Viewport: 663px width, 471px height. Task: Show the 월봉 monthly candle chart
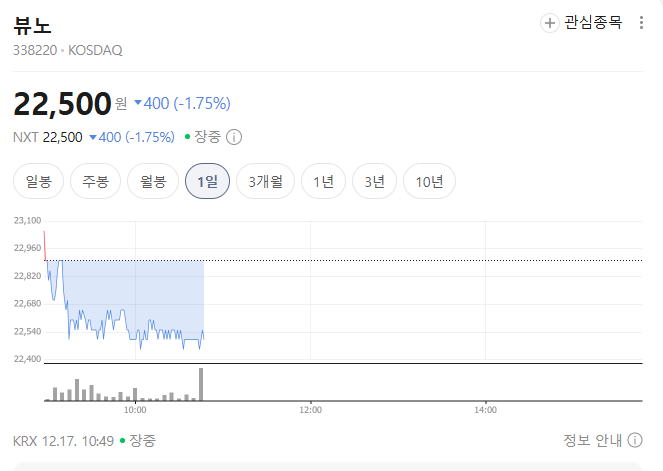[x=152, y=181]
